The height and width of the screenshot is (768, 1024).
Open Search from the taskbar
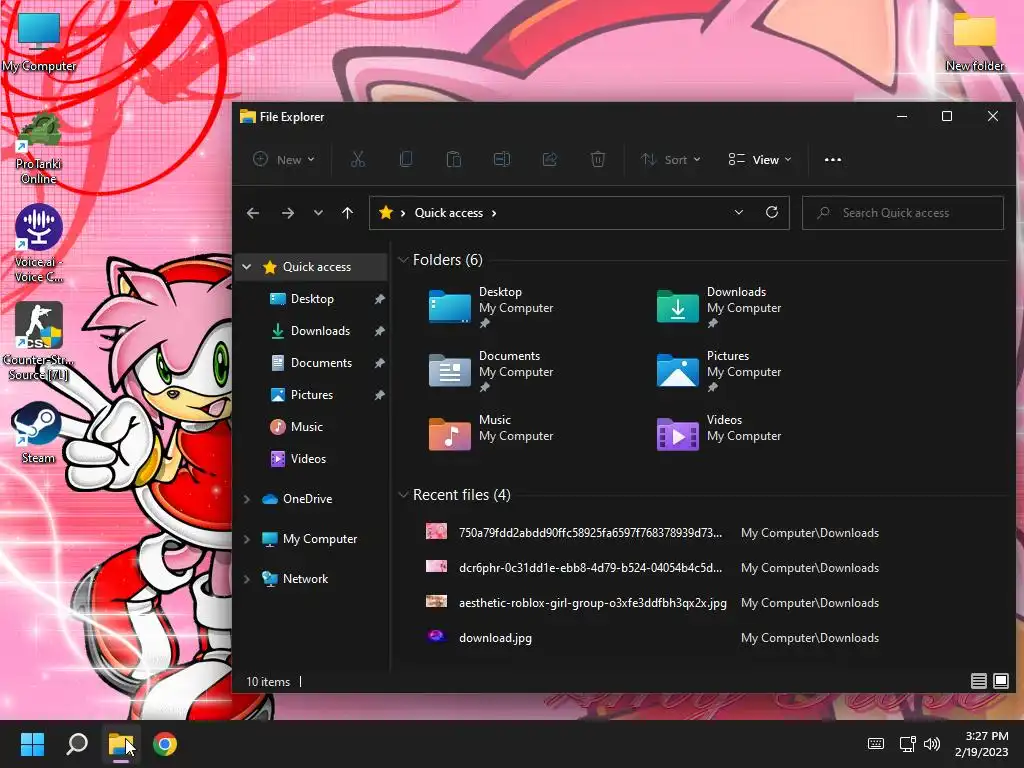(77, 744)
